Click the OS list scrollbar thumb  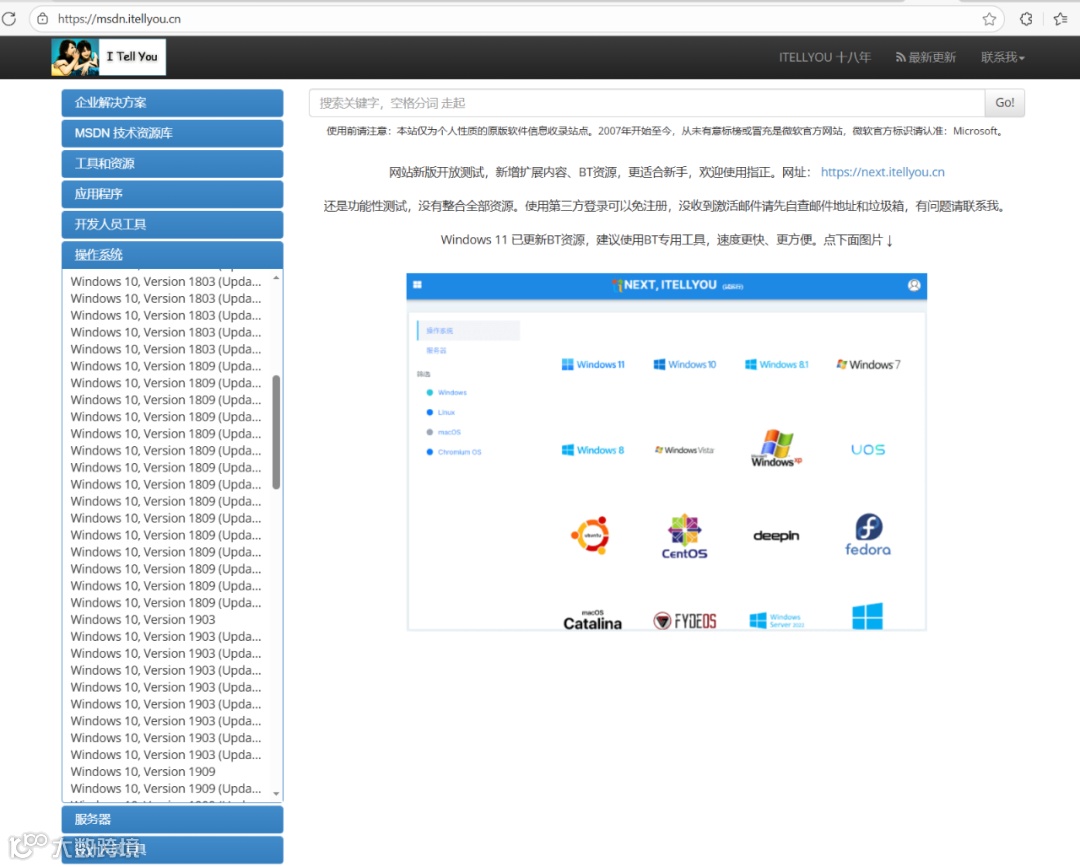276,432
